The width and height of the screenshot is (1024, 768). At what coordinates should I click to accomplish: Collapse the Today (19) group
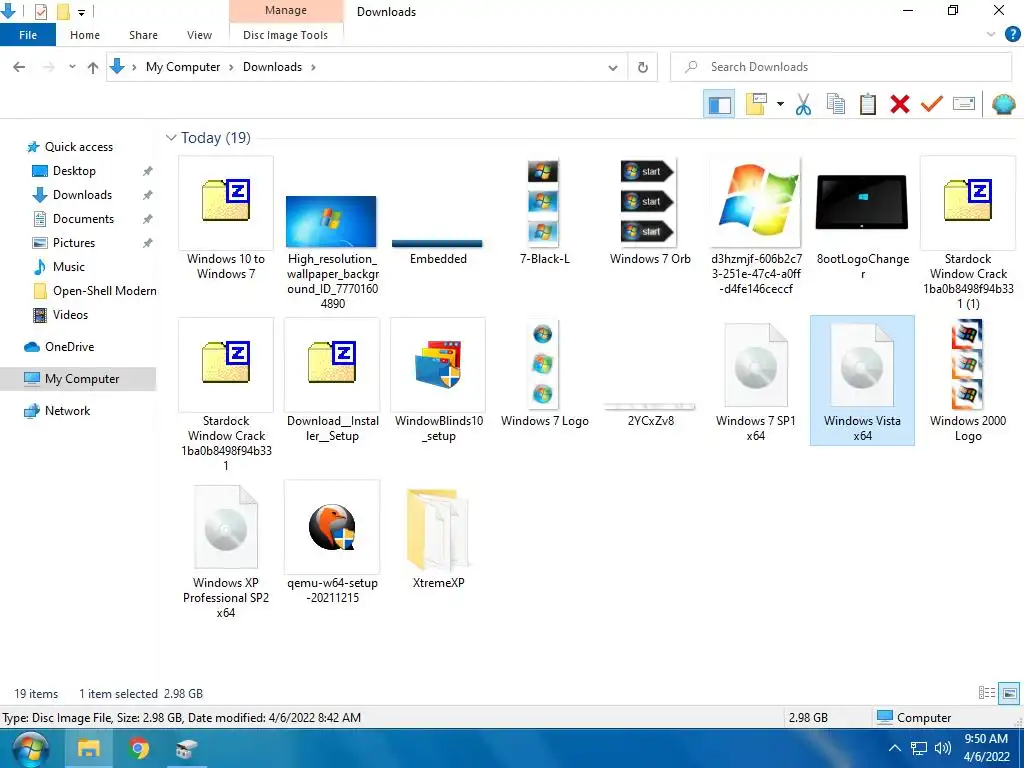tap(171, 138)
